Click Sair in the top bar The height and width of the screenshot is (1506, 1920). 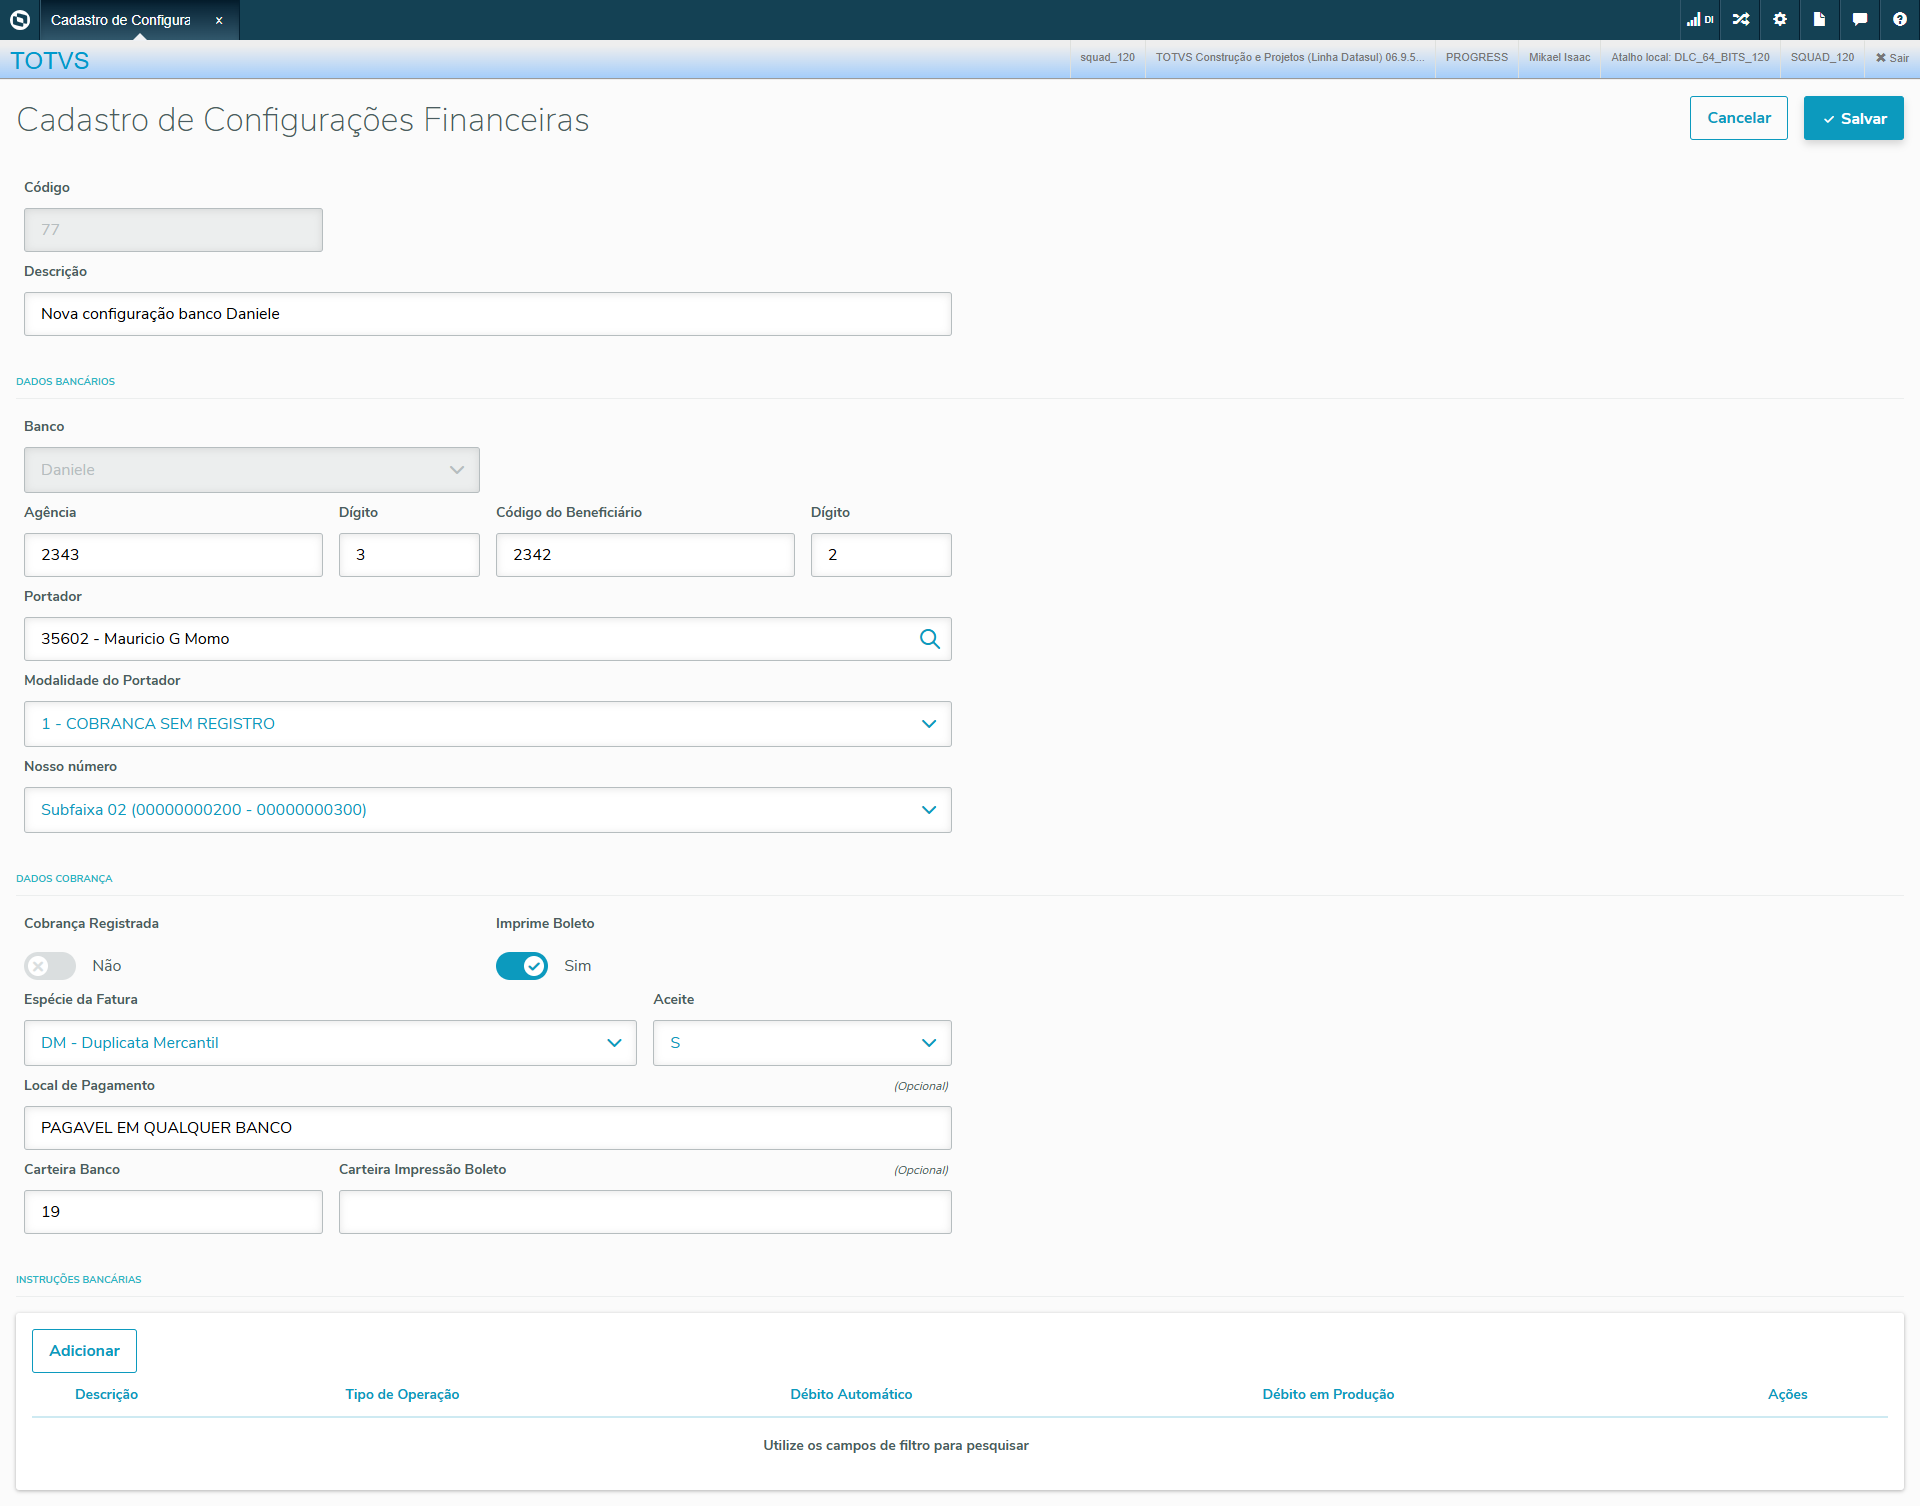coord(1892,58)
